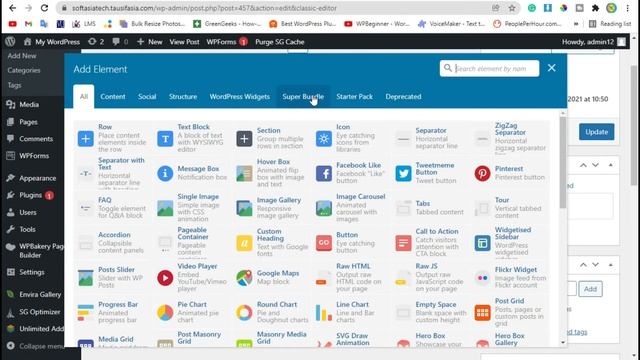
Task: Add a Separator element
Action: [429, 138]
